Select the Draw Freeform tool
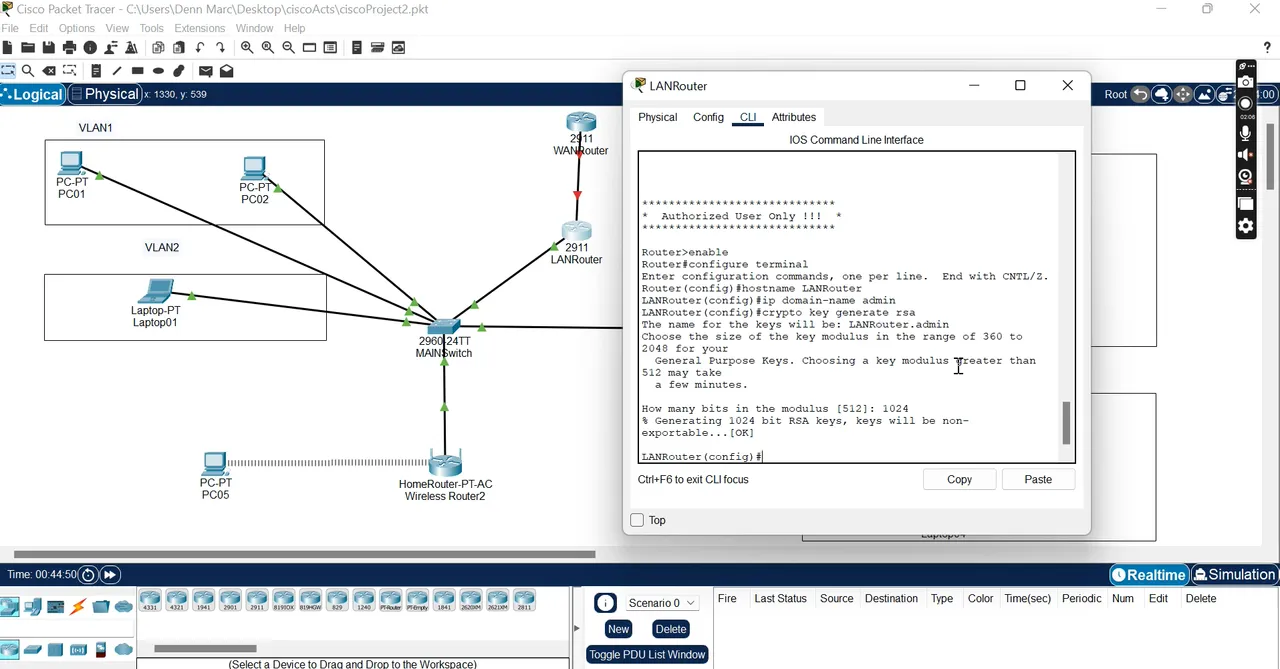This screenshot has height=669, width=1280. click(x=179, y=71)
